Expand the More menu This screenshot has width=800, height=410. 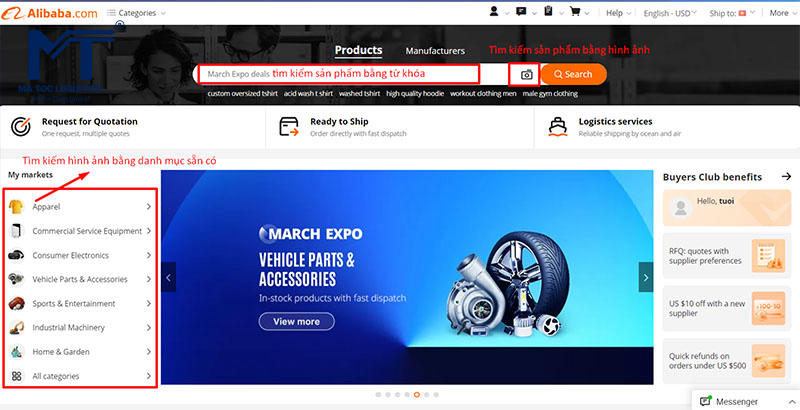pos(783,13)
